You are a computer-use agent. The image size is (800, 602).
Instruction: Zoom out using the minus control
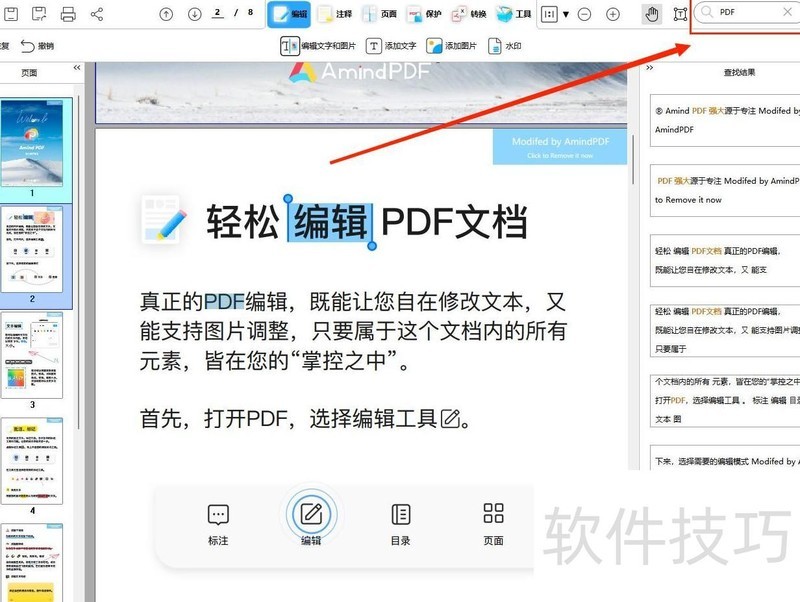coord(584,14)
